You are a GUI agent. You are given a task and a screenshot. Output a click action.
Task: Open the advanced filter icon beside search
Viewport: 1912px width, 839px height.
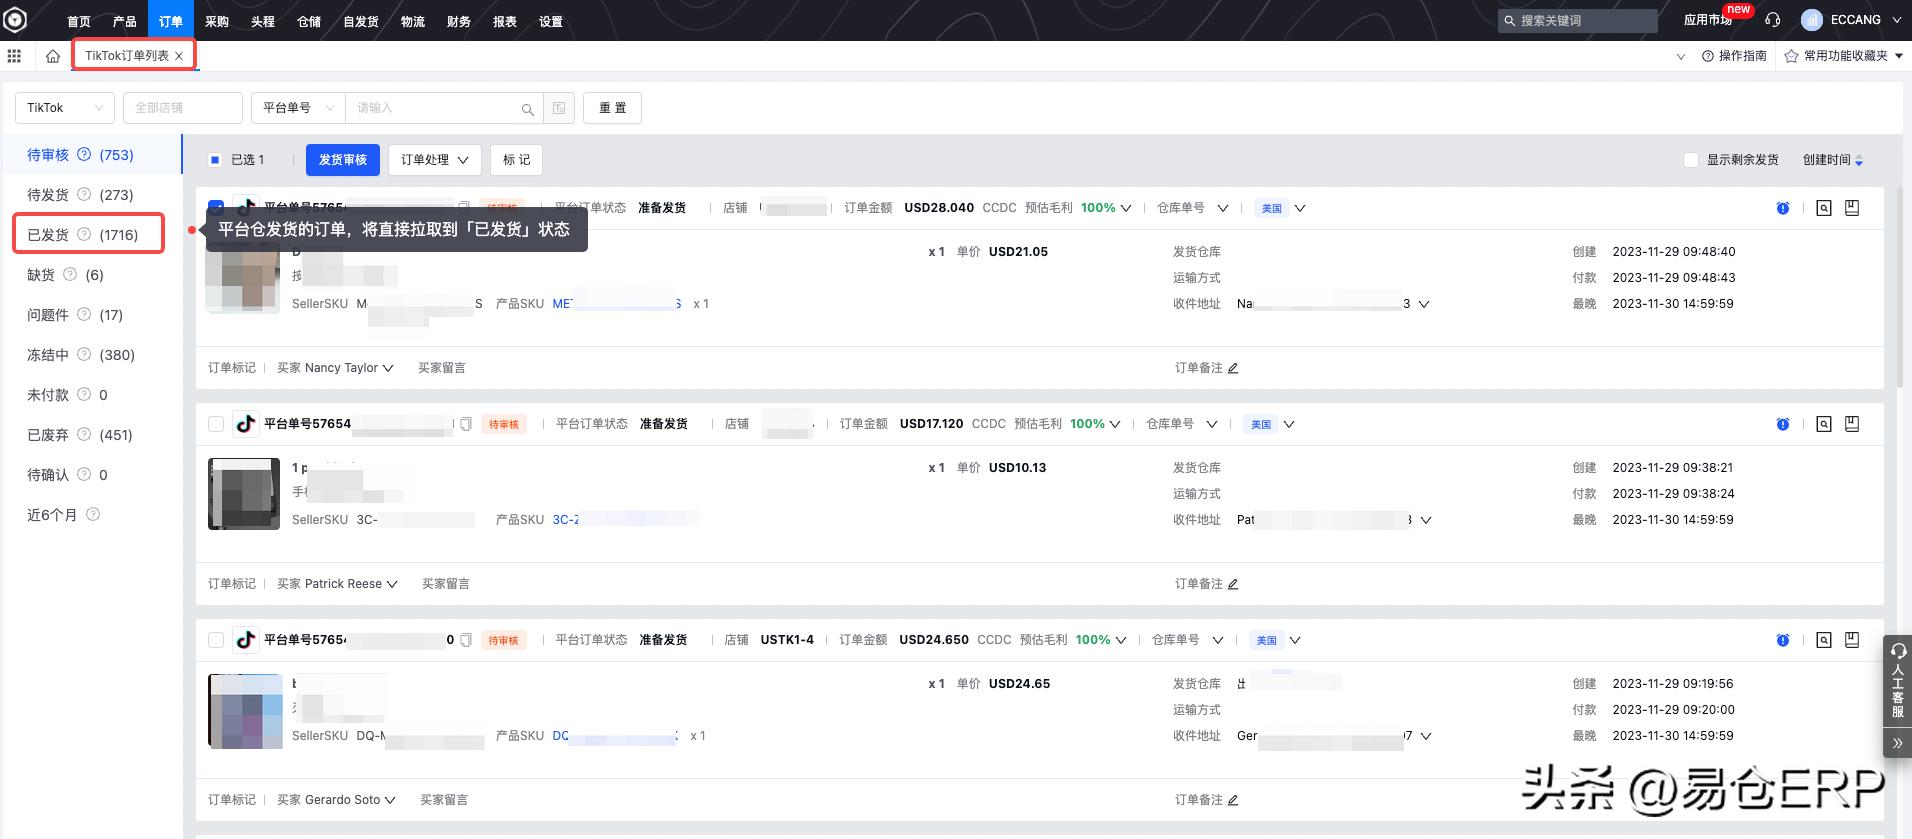[559, 108]
